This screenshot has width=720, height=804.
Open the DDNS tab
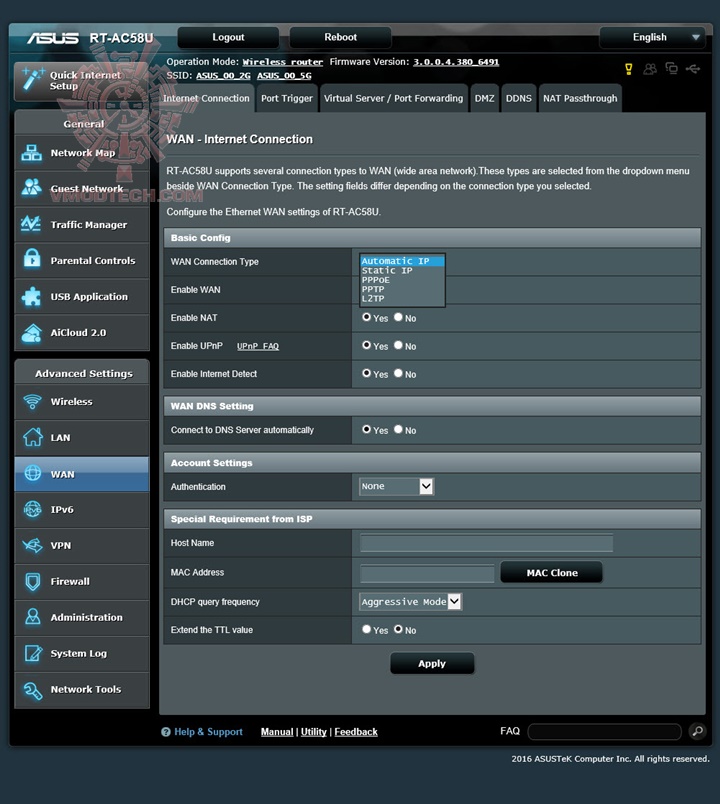click(518, 98)
